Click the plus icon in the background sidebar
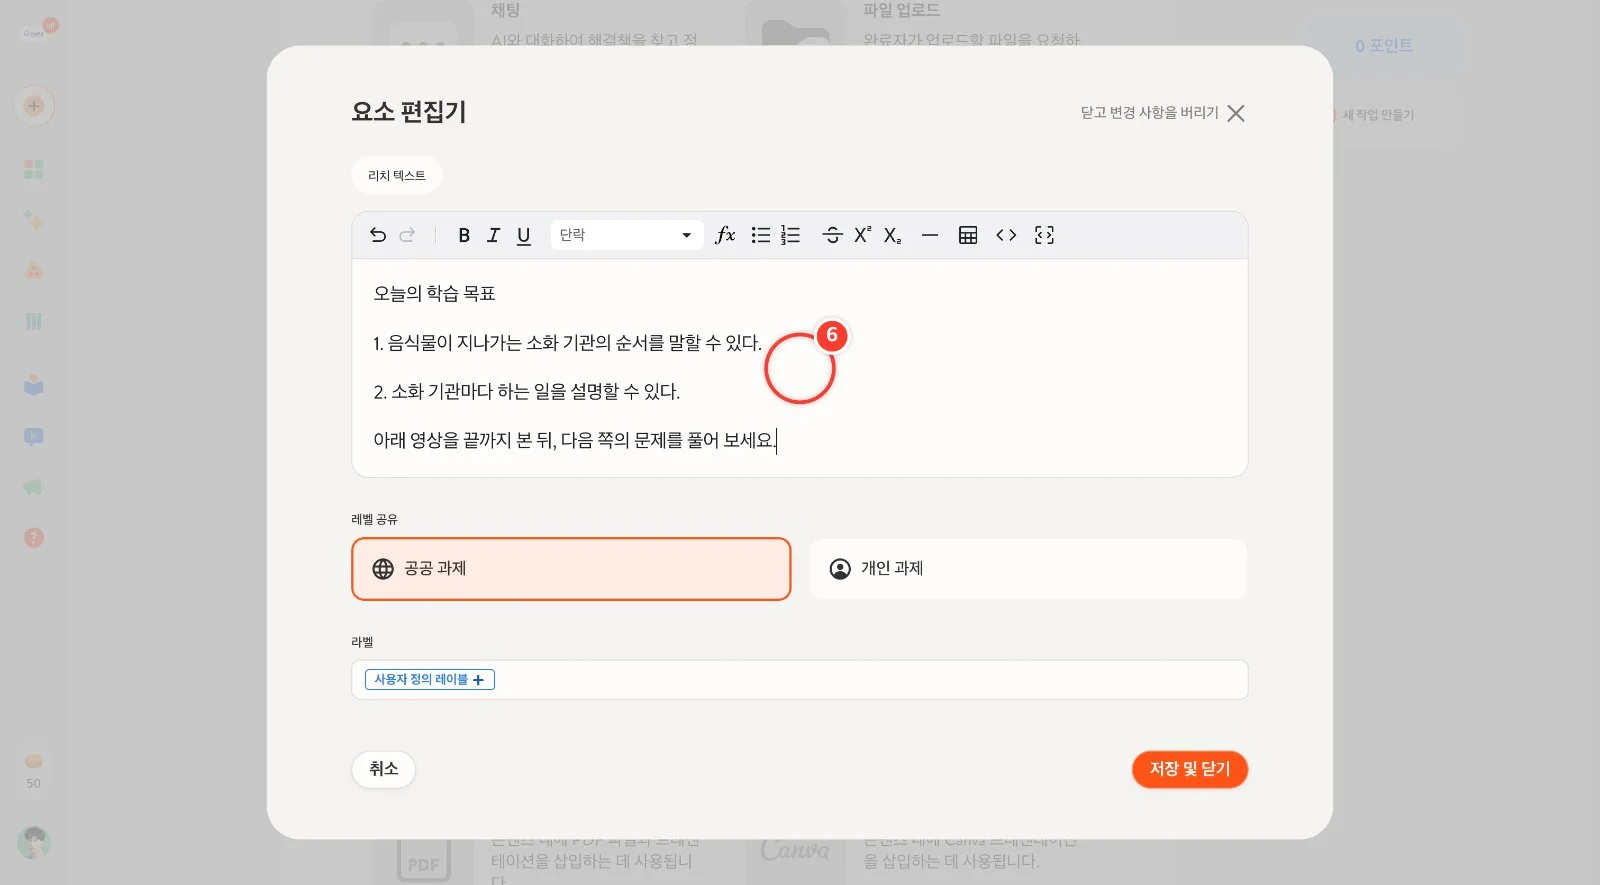This screenshot has width=1600, height=885. click(x=34, y=106)
